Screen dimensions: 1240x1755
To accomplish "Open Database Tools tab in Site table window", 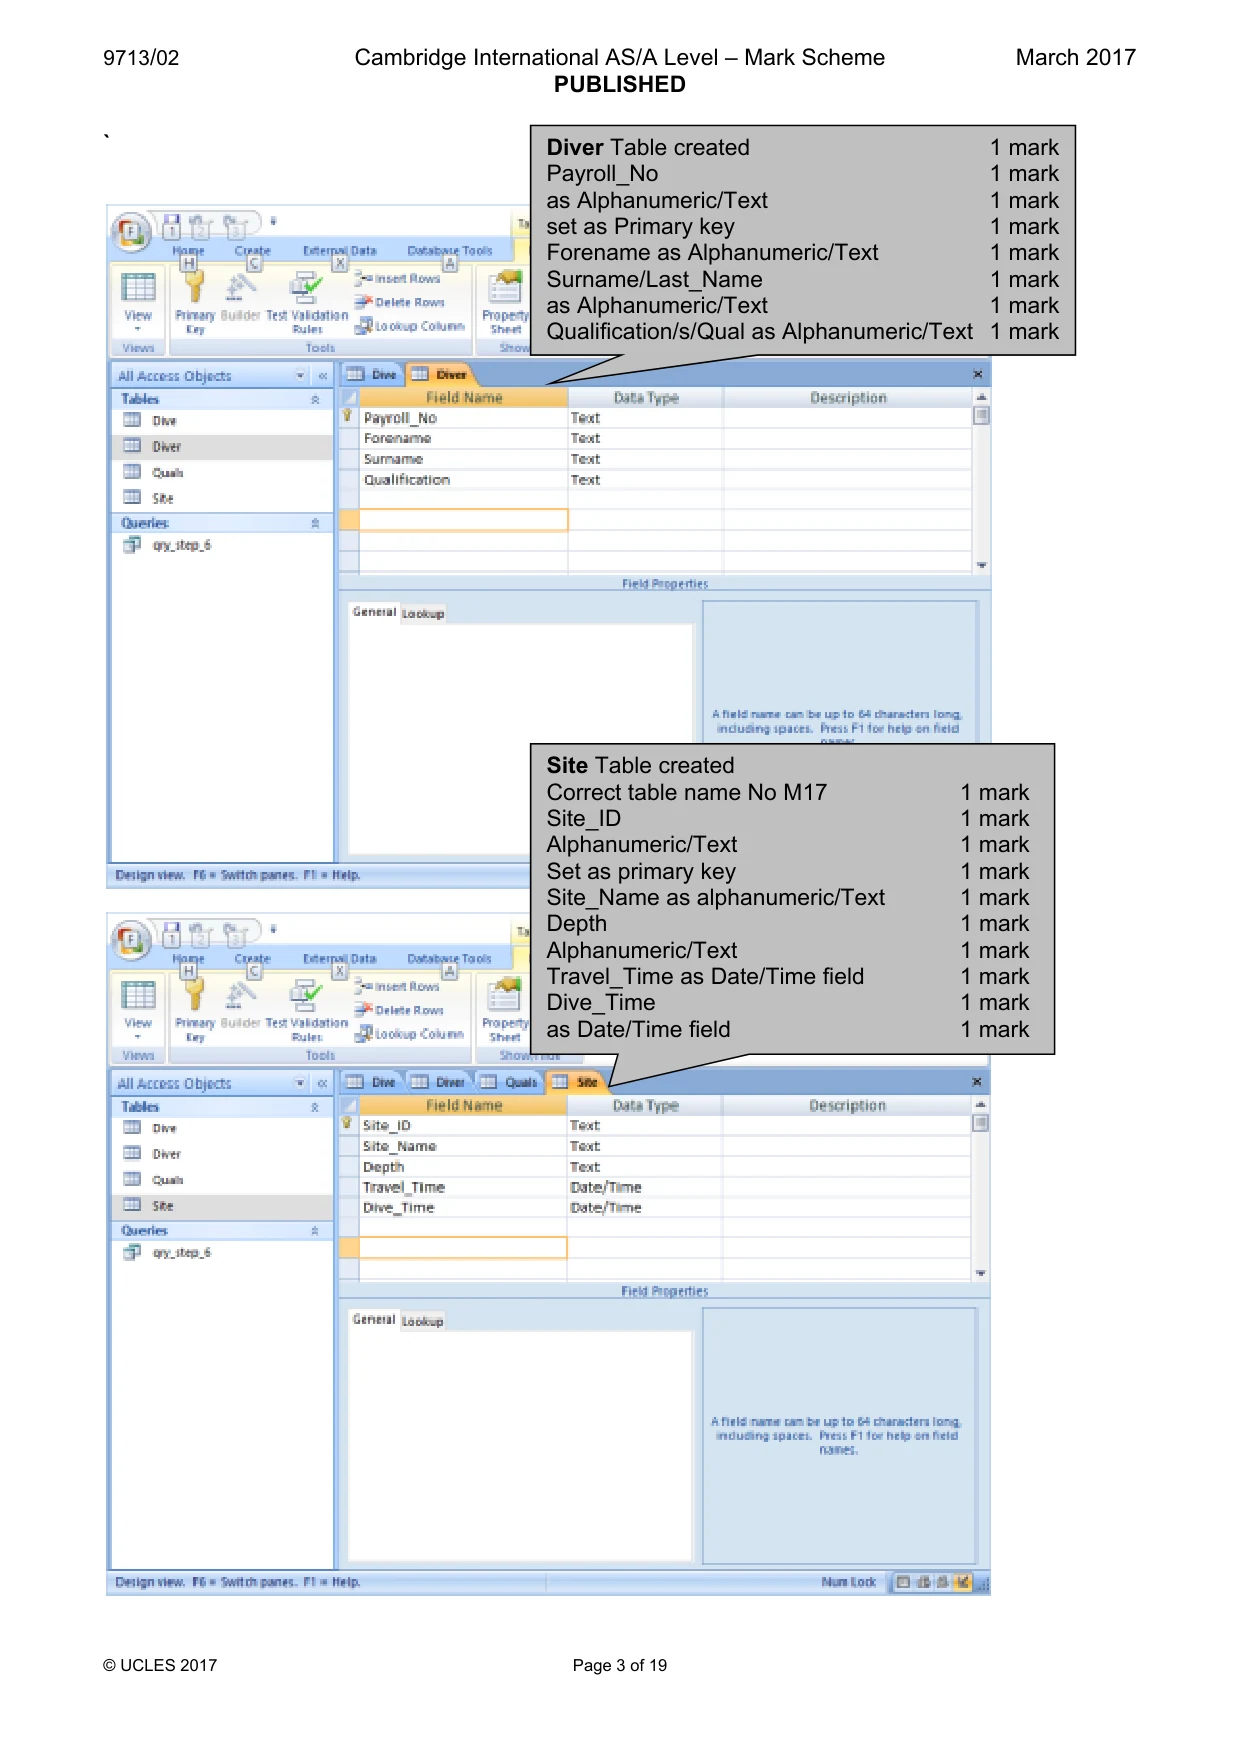I will click(x=450, y=958).
